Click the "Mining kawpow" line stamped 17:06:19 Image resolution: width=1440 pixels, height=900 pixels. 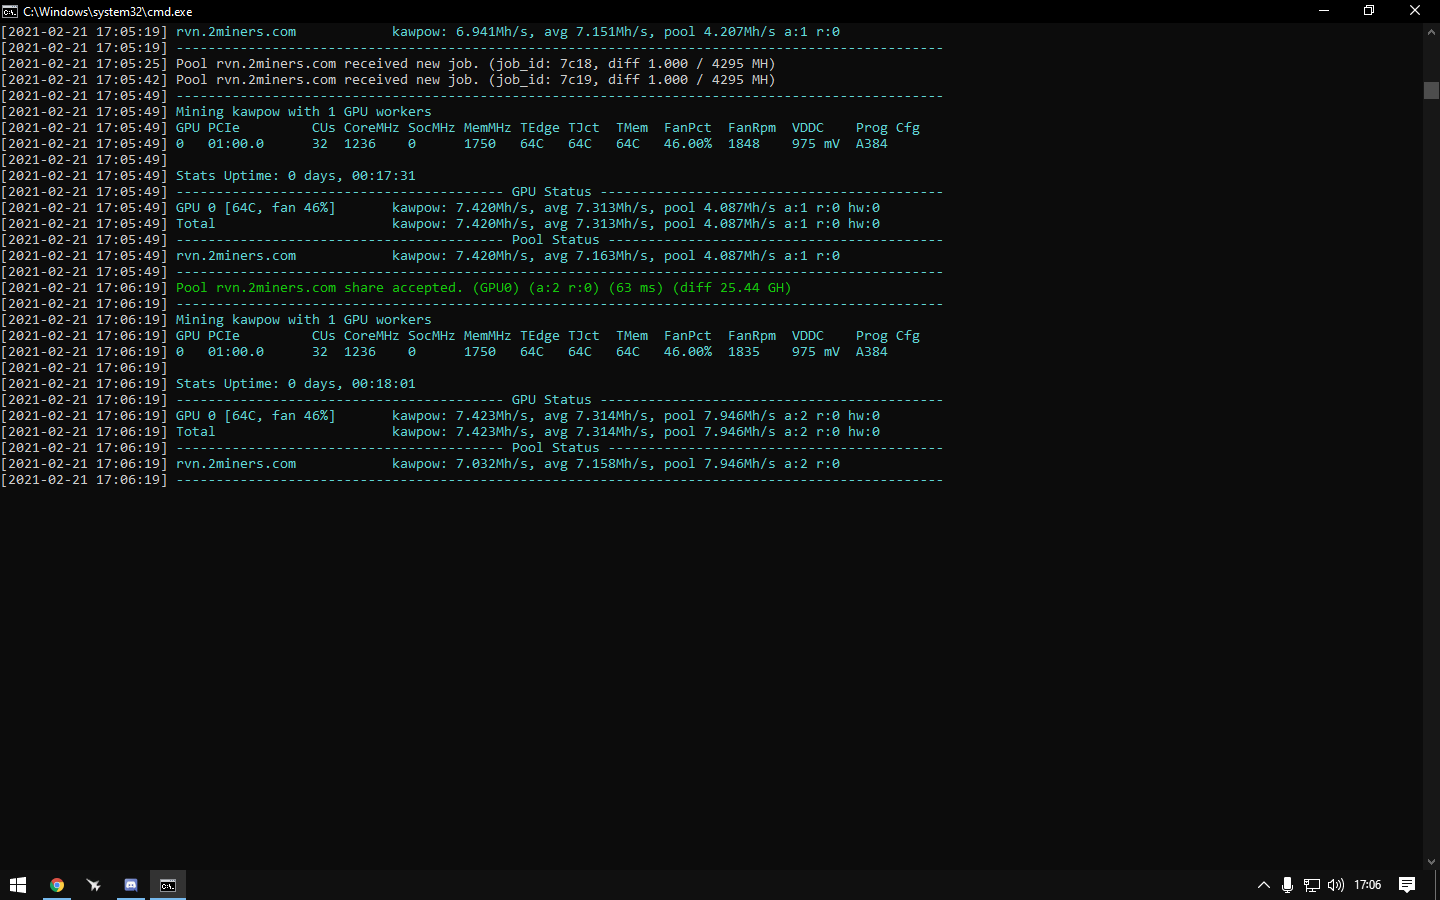click(304, 320)
